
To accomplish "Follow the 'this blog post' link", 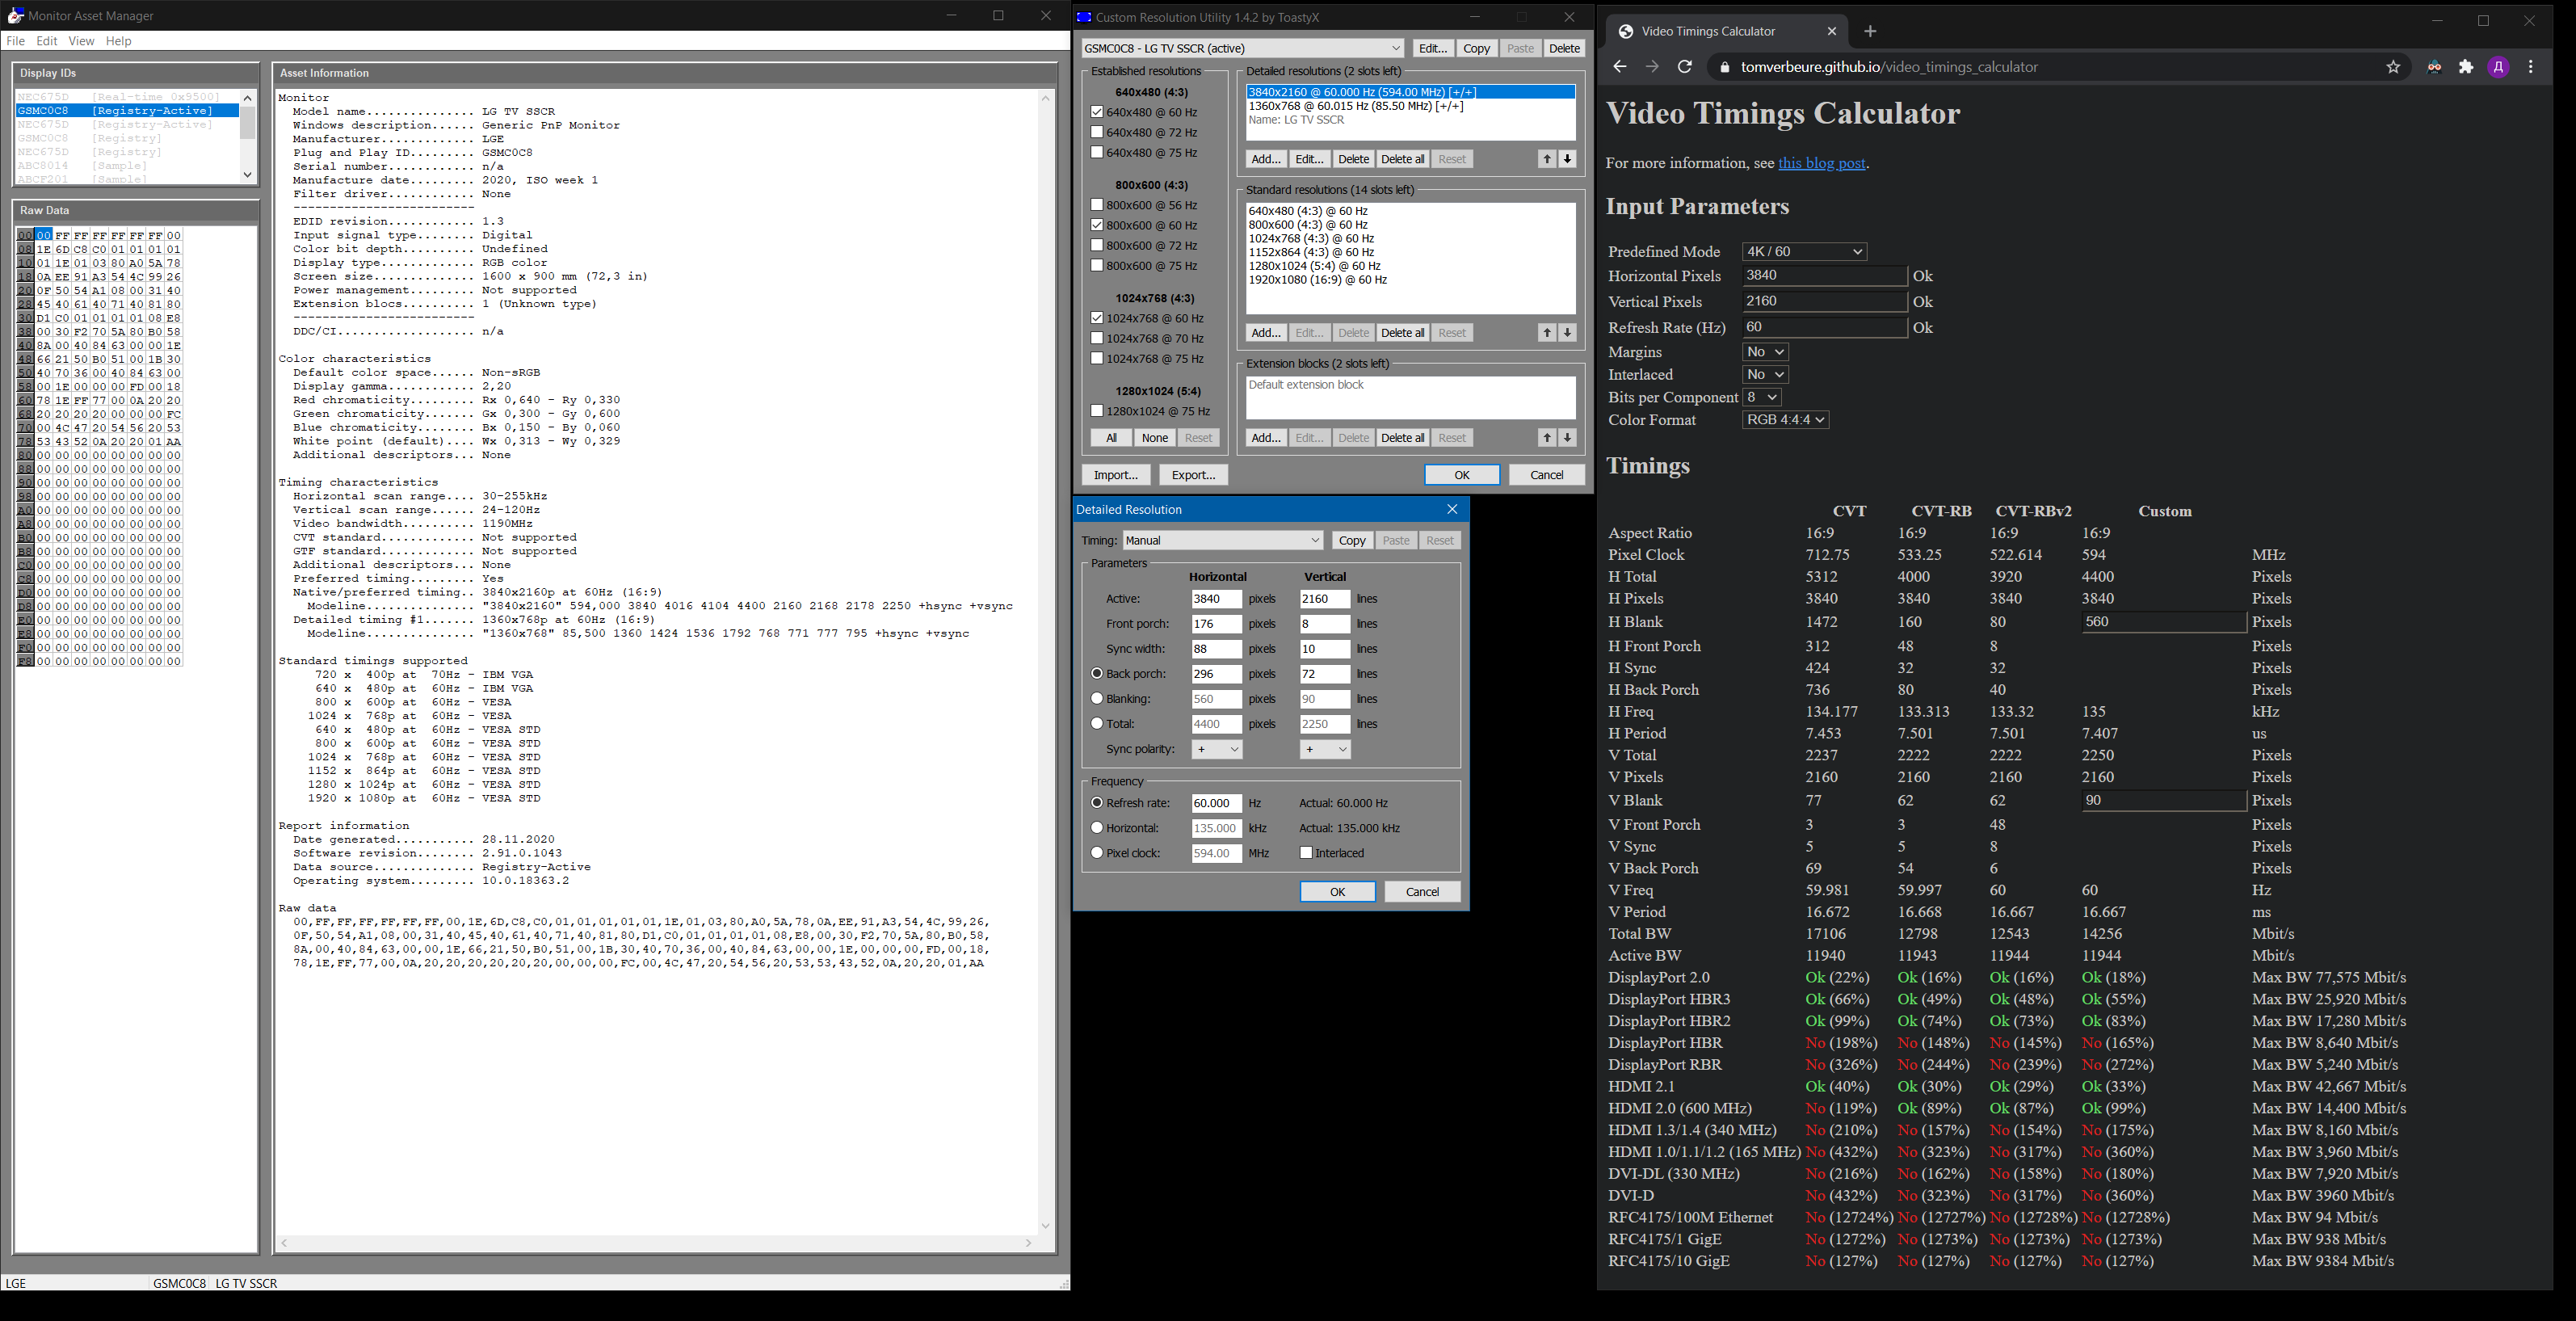I will pos(1821,163).
